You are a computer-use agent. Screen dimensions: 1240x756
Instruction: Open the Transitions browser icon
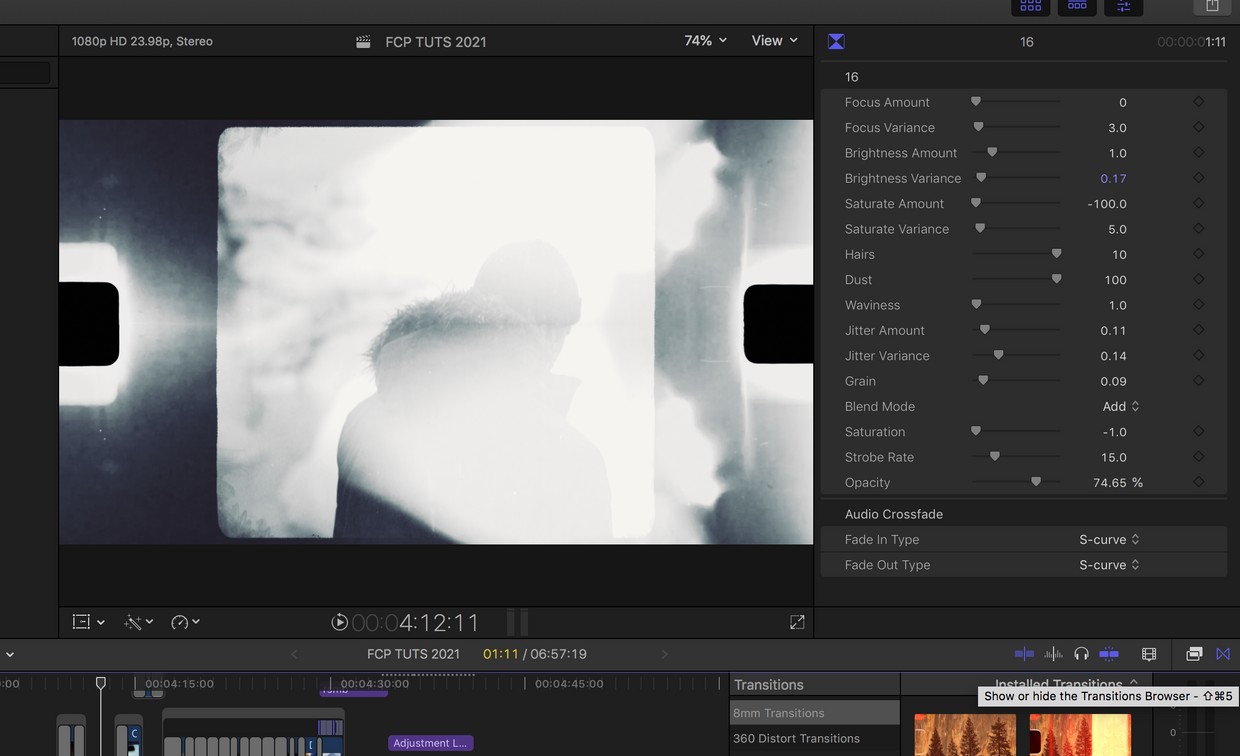click(1223, 653)
